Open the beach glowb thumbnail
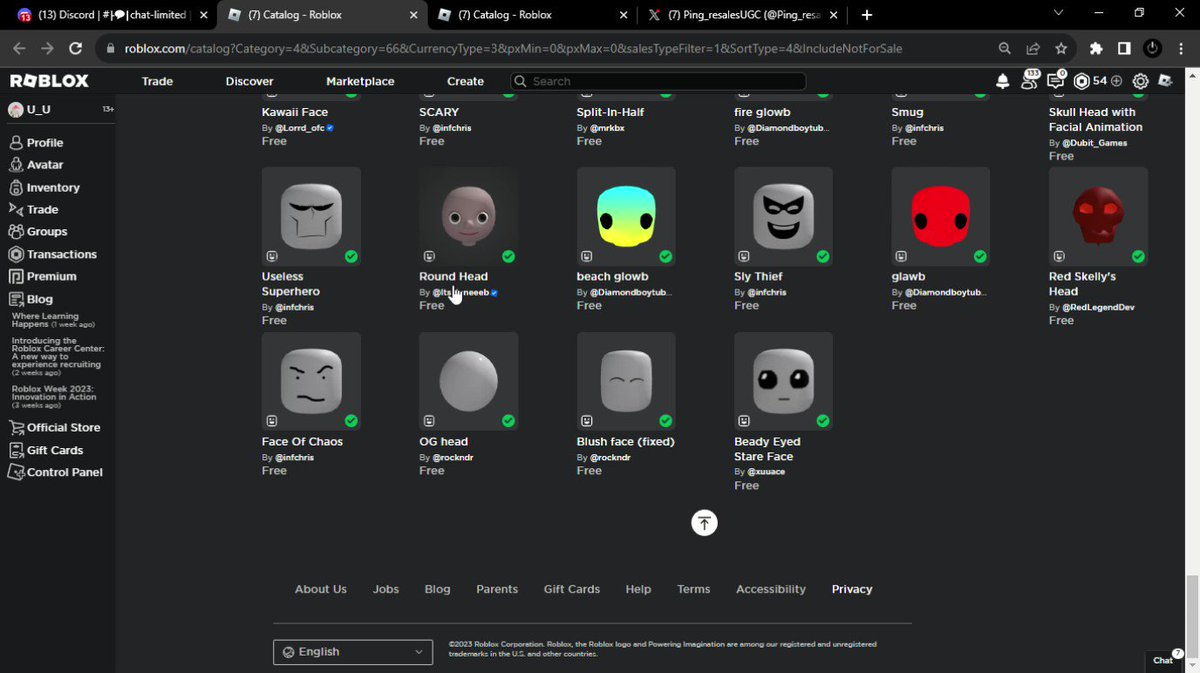 [626, 216]
